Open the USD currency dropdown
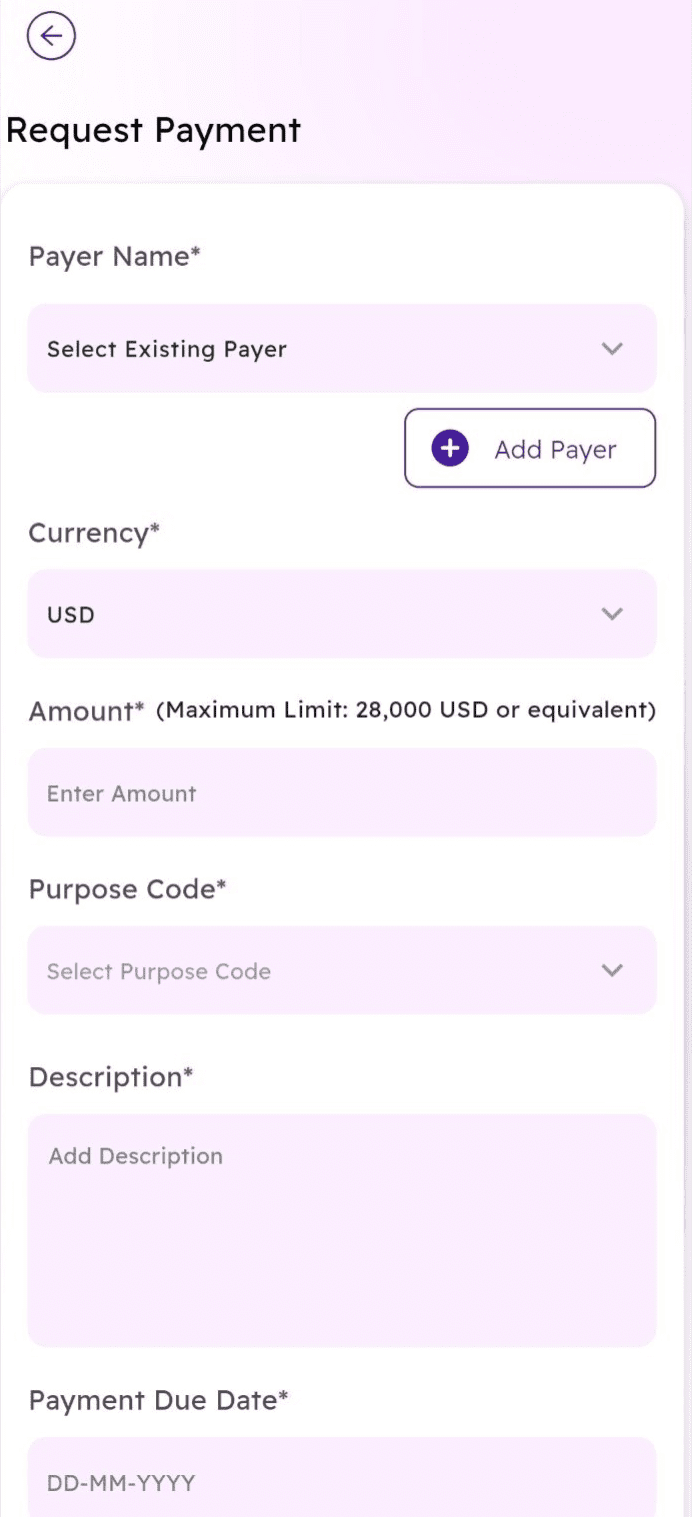This screenshot has width=692, height=1517. click(340, 614)
